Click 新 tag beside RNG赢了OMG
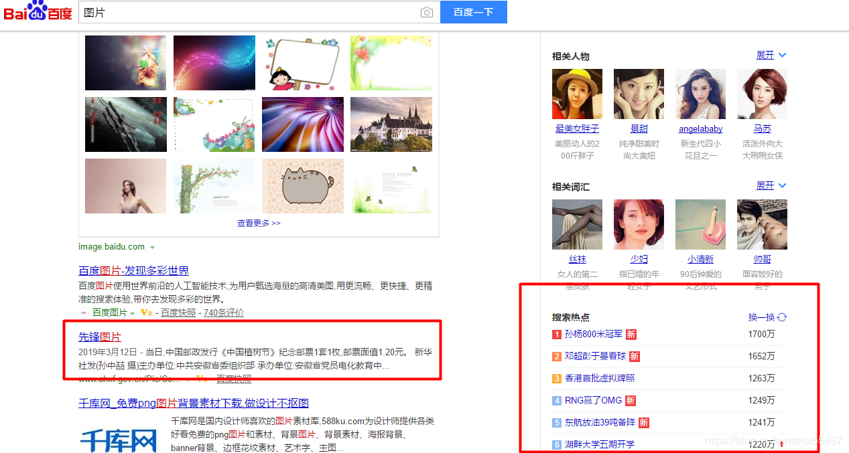849x453 pixels. pyautogui.click(x=630, y=401)
